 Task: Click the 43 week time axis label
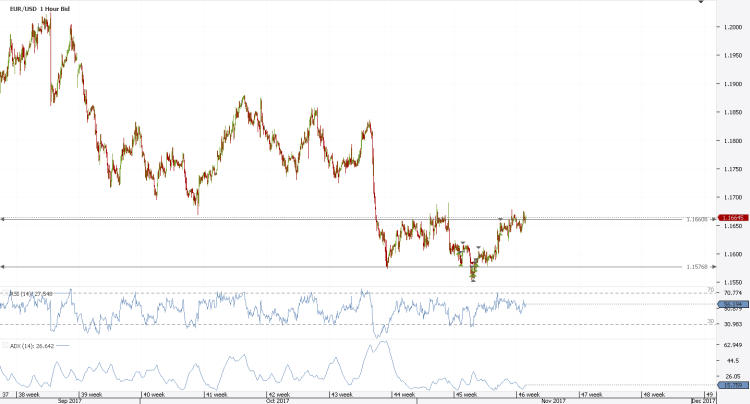click(x=342, y=395)
